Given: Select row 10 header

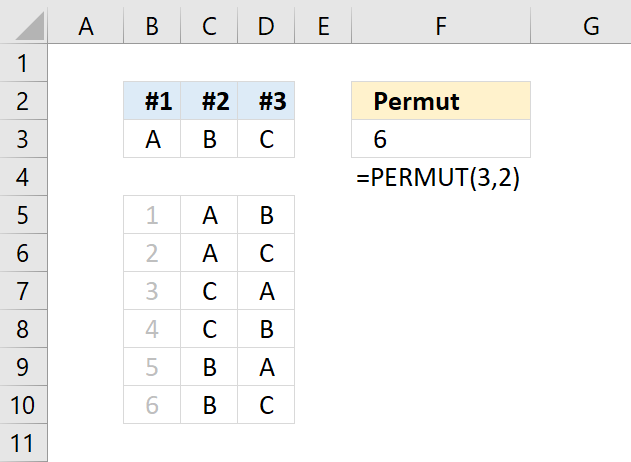Looking at the screenshot, I should pyautogui.click(x=23, y=405).
